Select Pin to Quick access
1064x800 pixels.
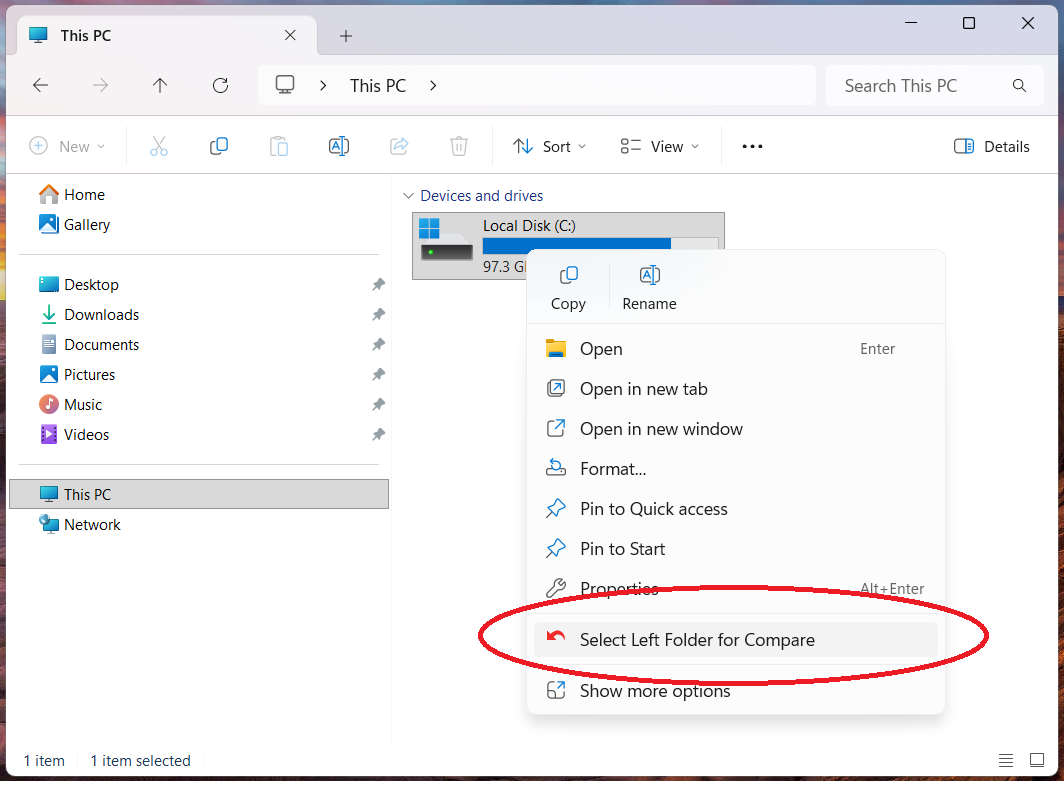(x=736, y=509)
